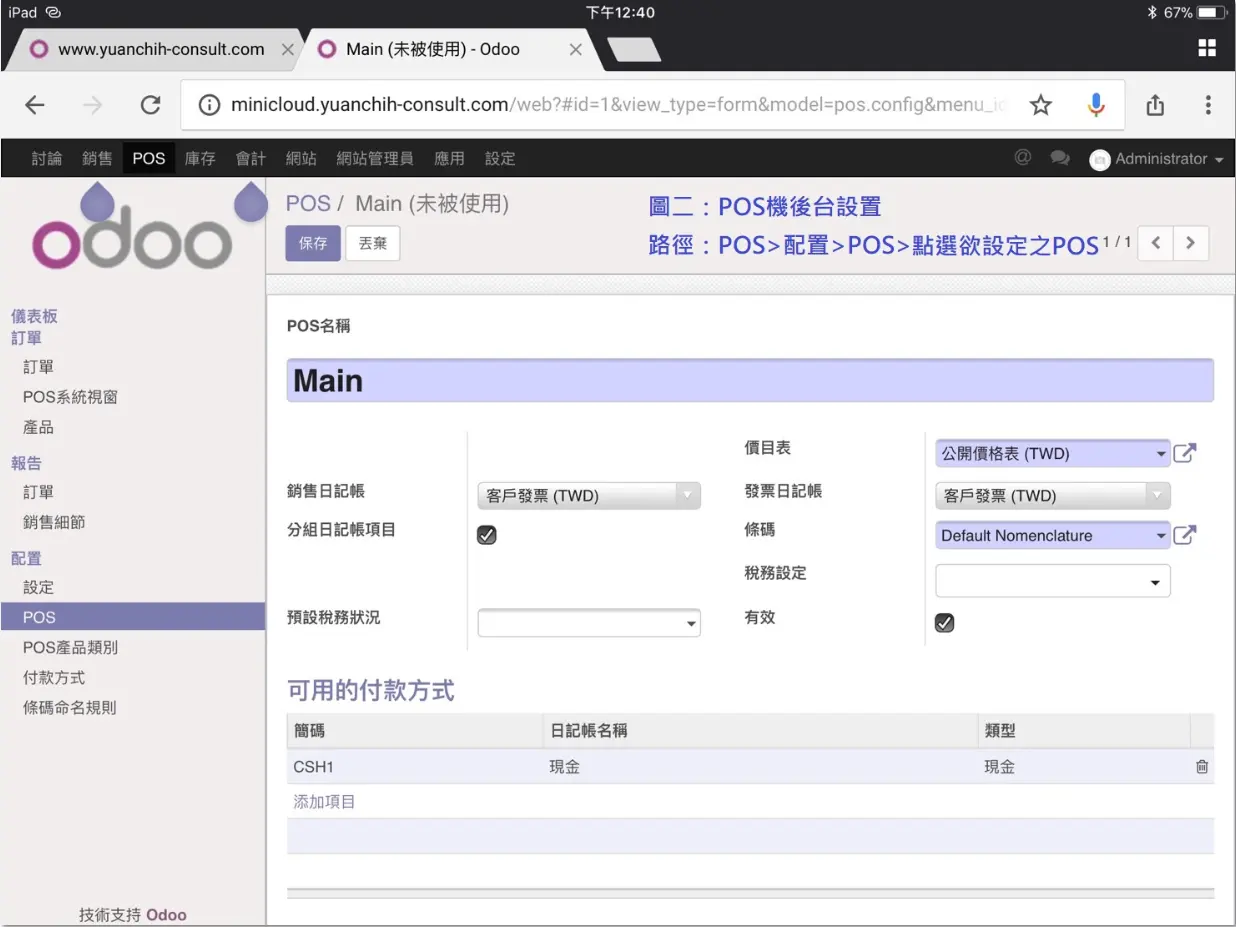Click the browser address bar URL
1236x927 pixels.
coord(618,105)
